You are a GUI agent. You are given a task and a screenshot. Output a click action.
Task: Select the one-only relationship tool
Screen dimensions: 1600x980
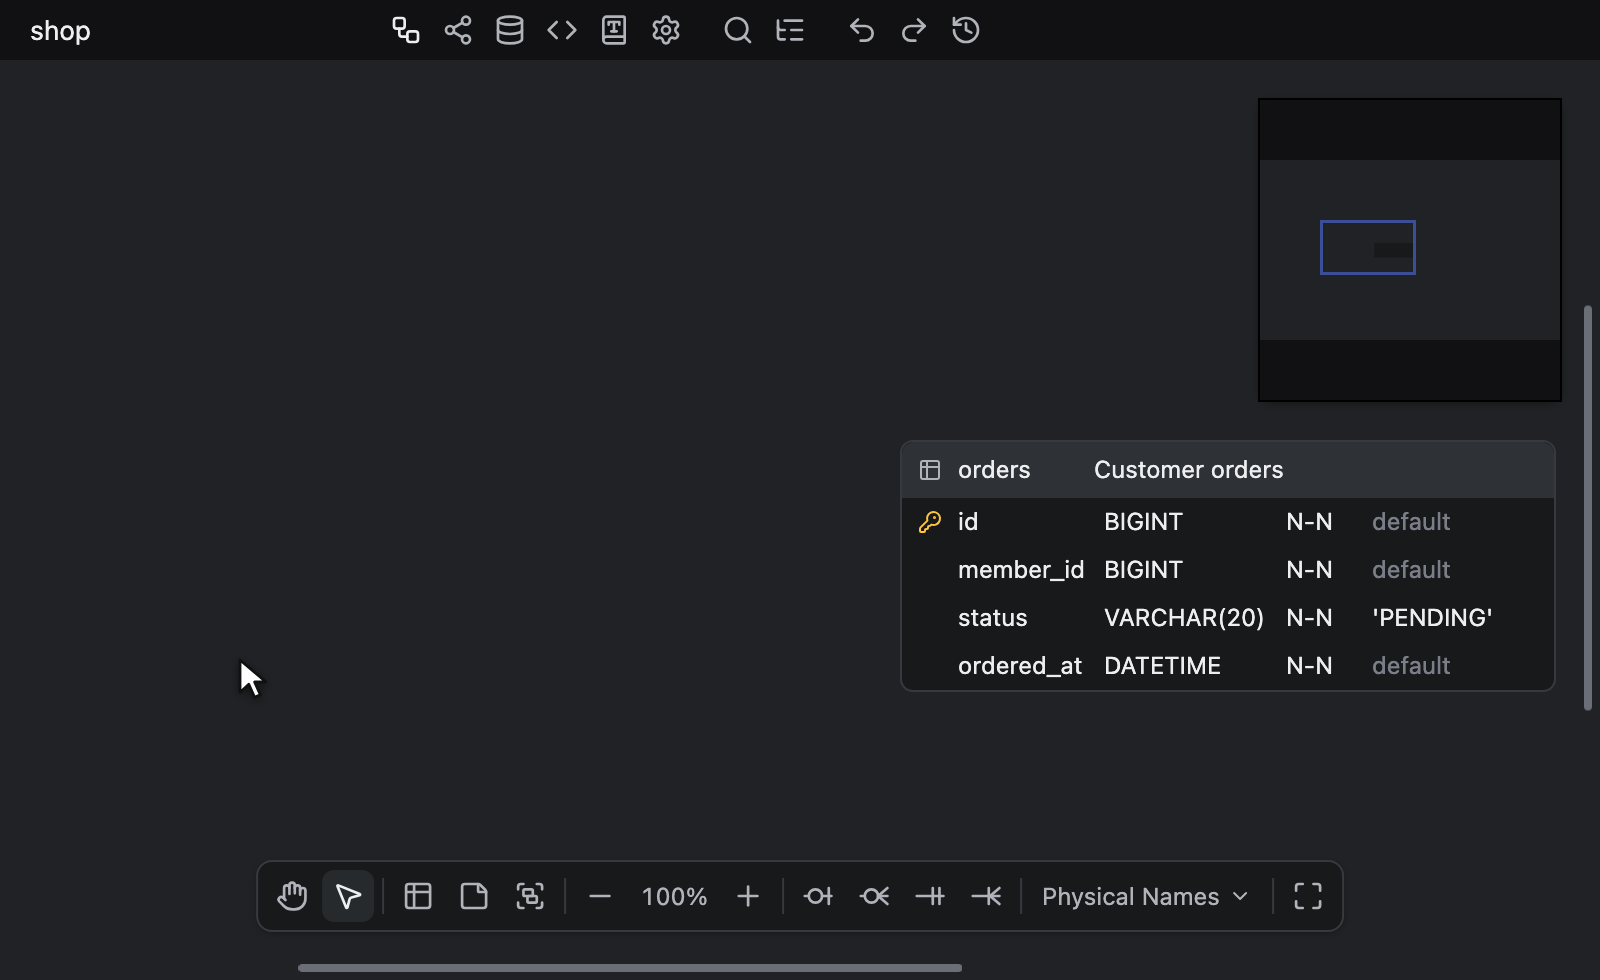tap(930, 896)
